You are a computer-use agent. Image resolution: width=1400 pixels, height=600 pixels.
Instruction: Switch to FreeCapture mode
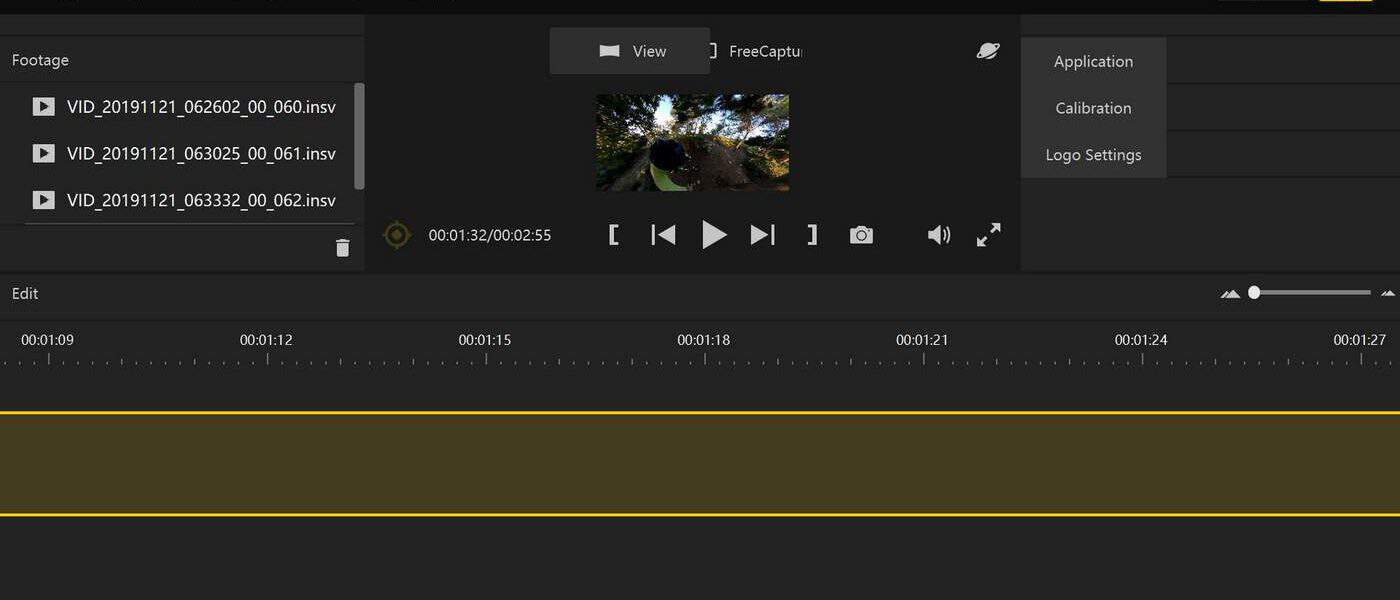(x=757, y=51)
